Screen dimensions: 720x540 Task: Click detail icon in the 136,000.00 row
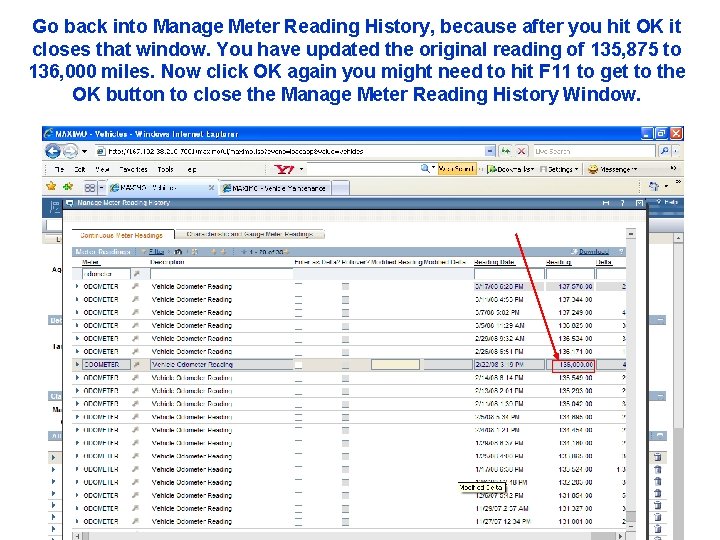click(136, 364)
